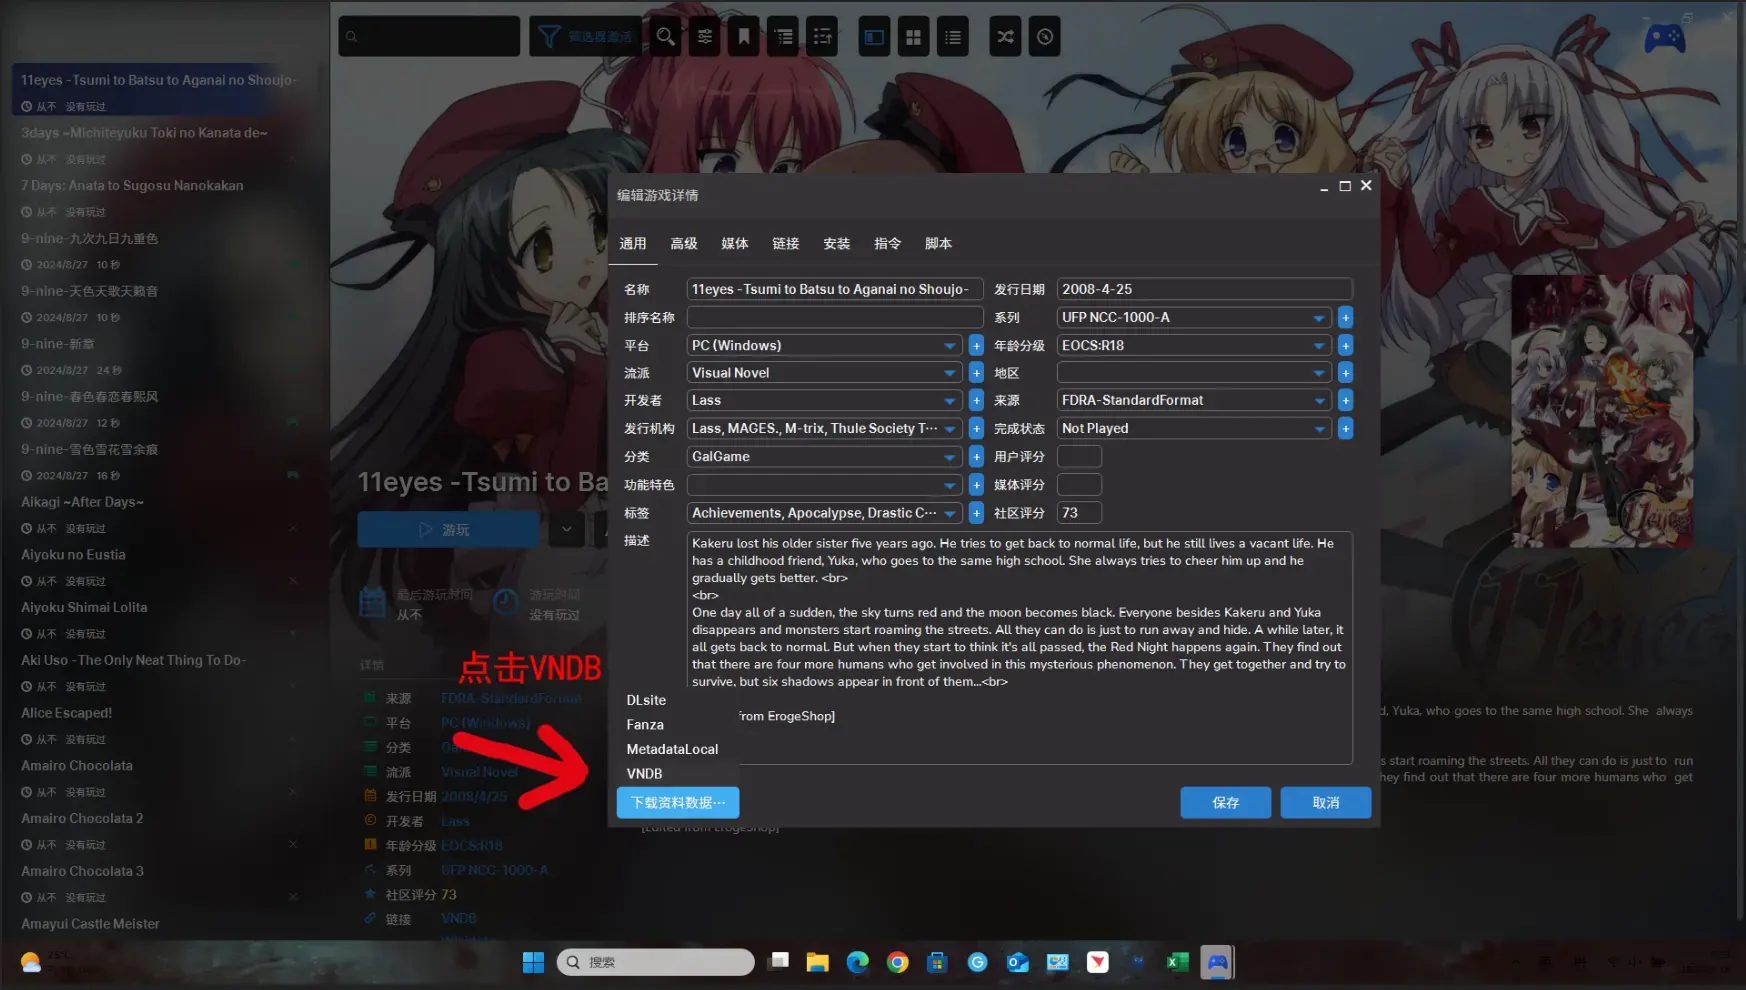The width and height of the screenshot is (1746, 990).
Task: Click the 名称 game name input field
Action: [835, 290]
